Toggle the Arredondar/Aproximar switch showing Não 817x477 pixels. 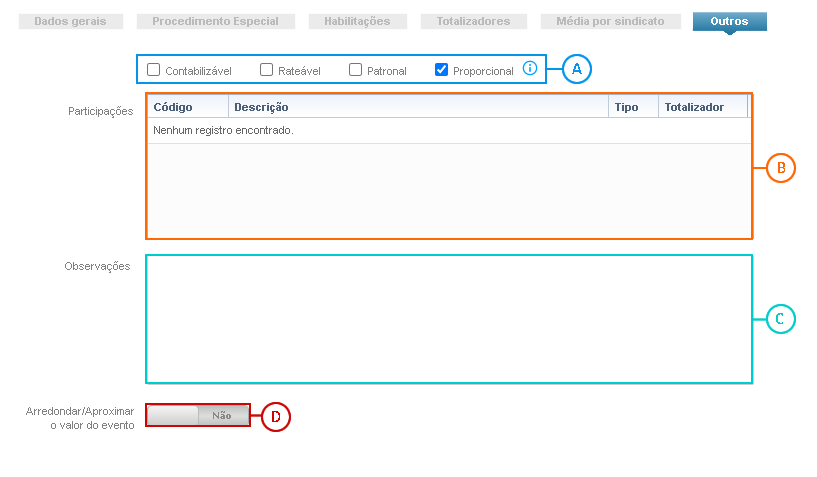[x=198, y=415]
